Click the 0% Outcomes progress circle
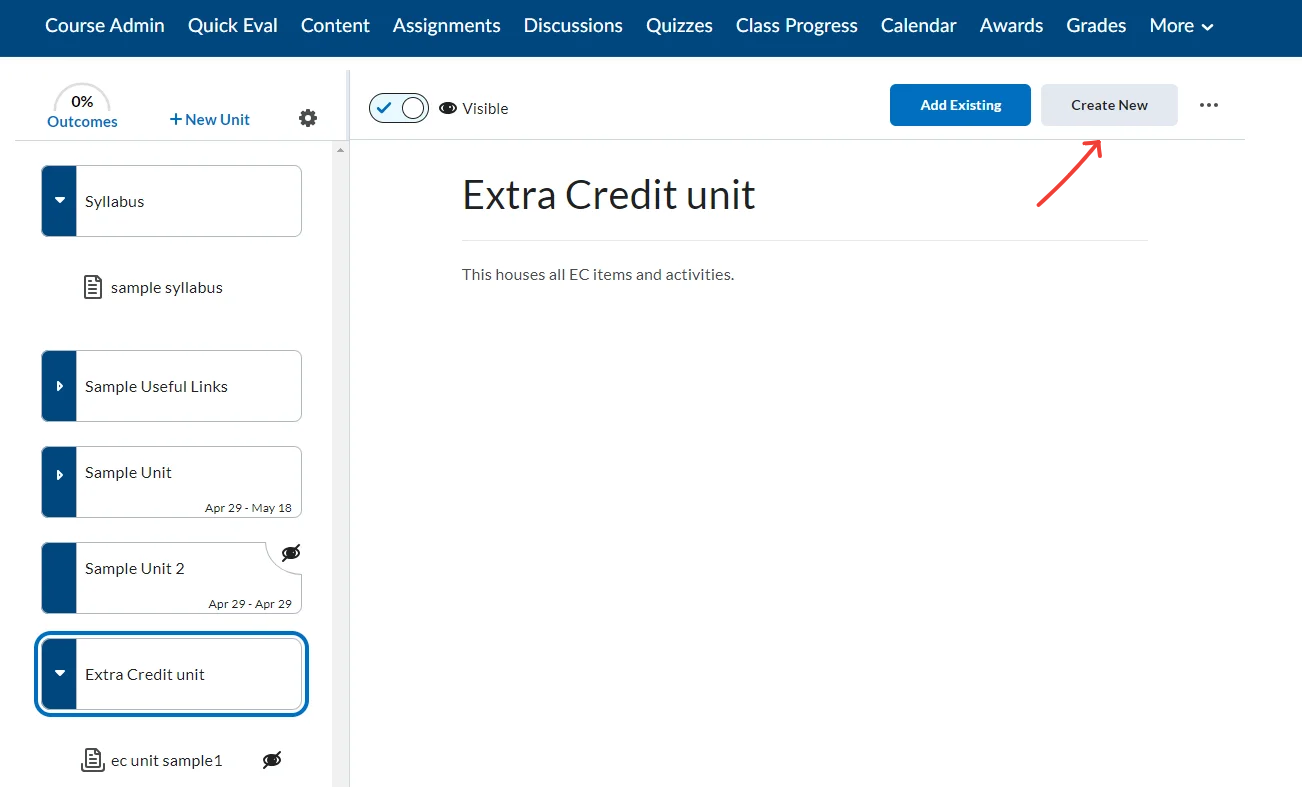1302x787 pixels. click(x=82, y=107)
